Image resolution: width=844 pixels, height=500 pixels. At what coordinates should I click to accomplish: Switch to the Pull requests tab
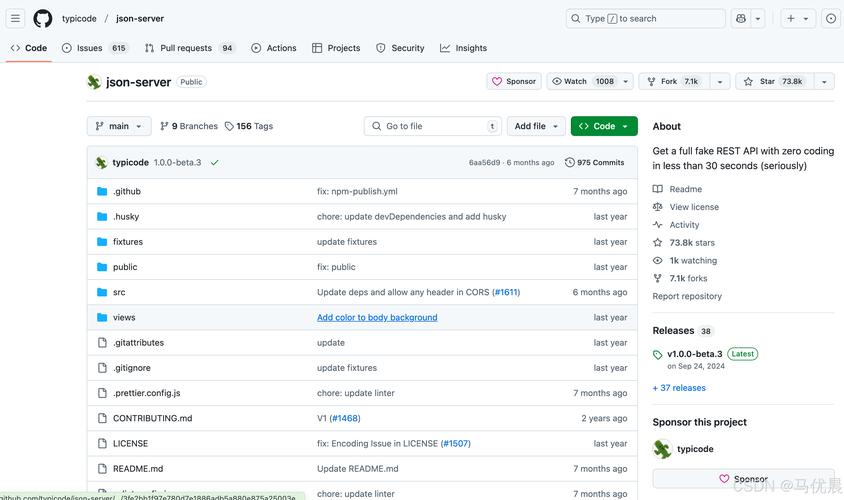pos(189,48)
